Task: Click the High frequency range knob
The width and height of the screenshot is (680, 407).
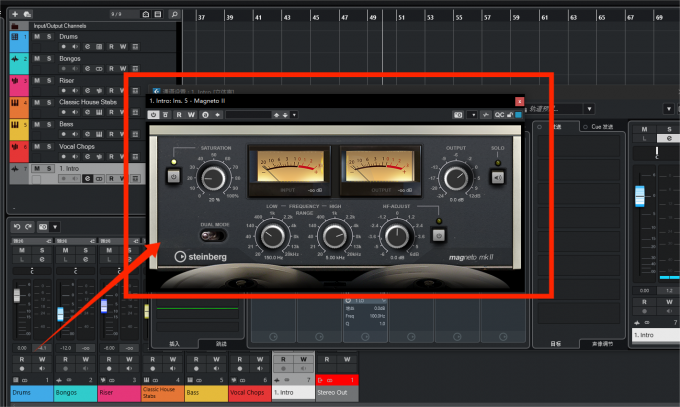Action: (x=334, y=236)
